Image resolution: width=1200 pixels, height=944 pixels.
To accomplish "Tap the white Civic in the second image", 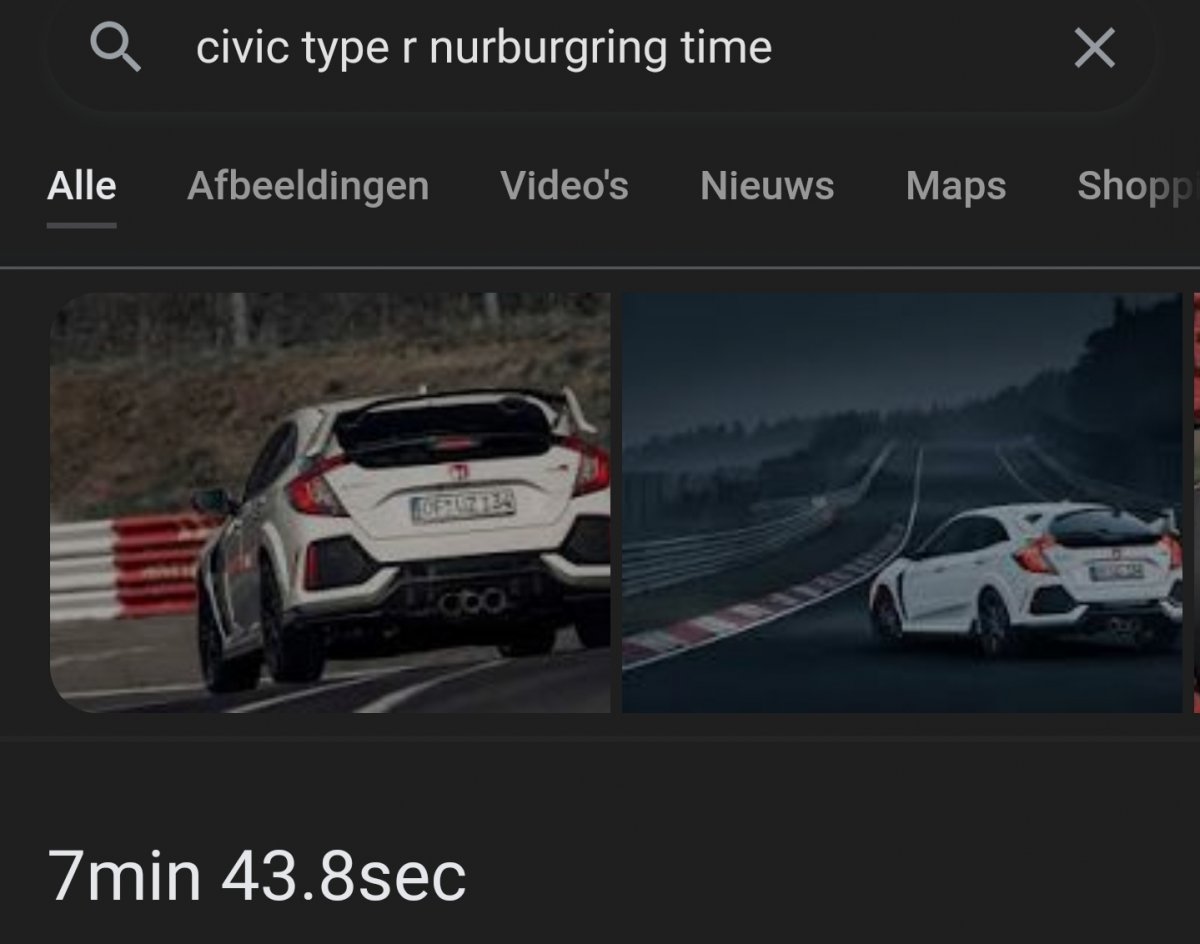I will tap(1025, 580).
